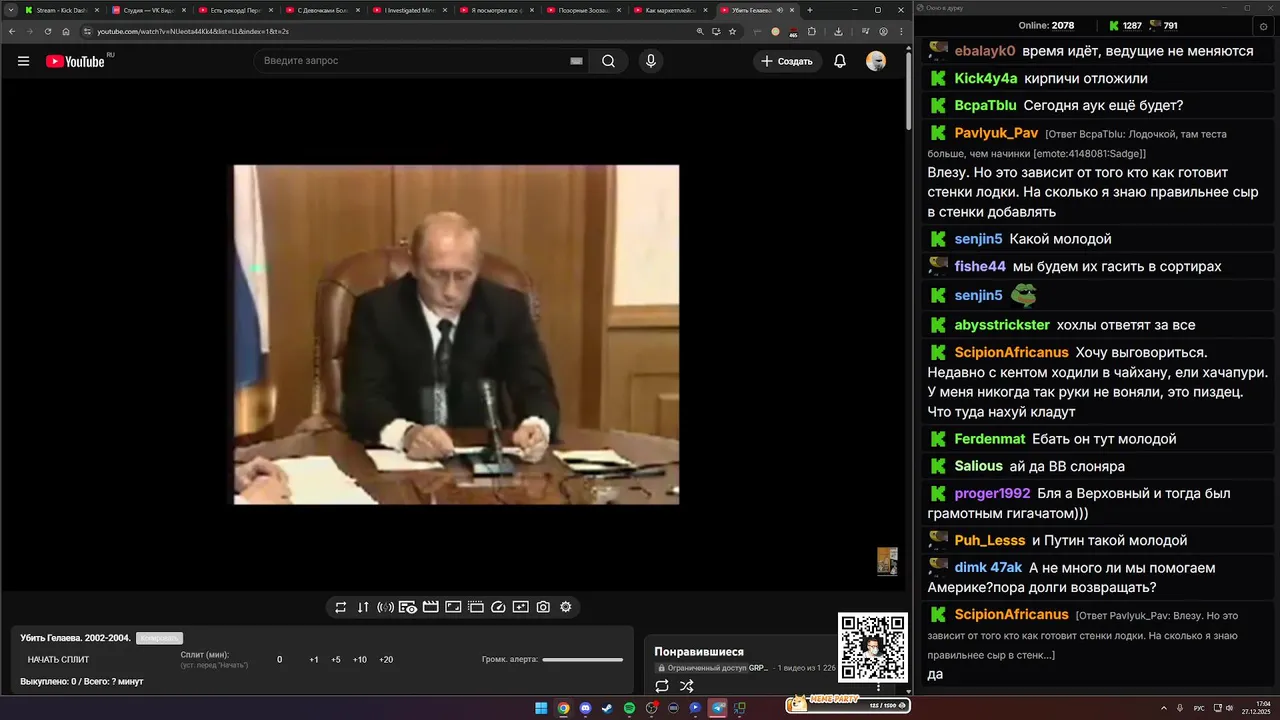Mute the Убить Гелаева tab audio
This screenshot has width=1280, height=720.
(779, 10)
